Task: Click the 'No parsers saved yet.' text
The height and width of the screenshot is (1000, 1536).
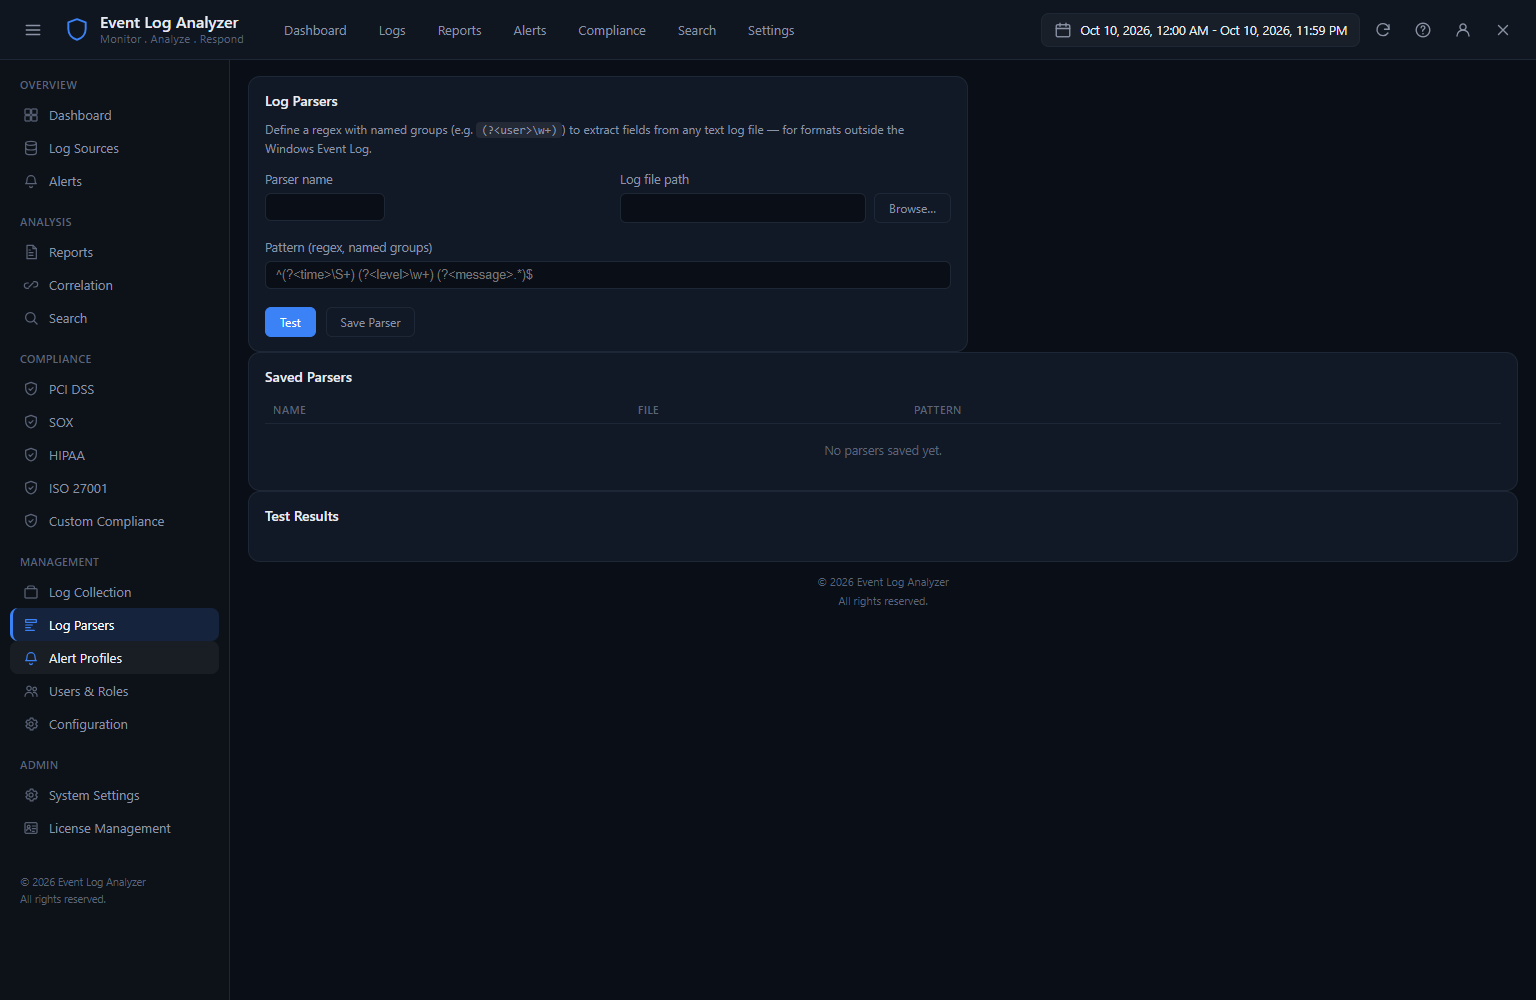Action: point(883,451)
